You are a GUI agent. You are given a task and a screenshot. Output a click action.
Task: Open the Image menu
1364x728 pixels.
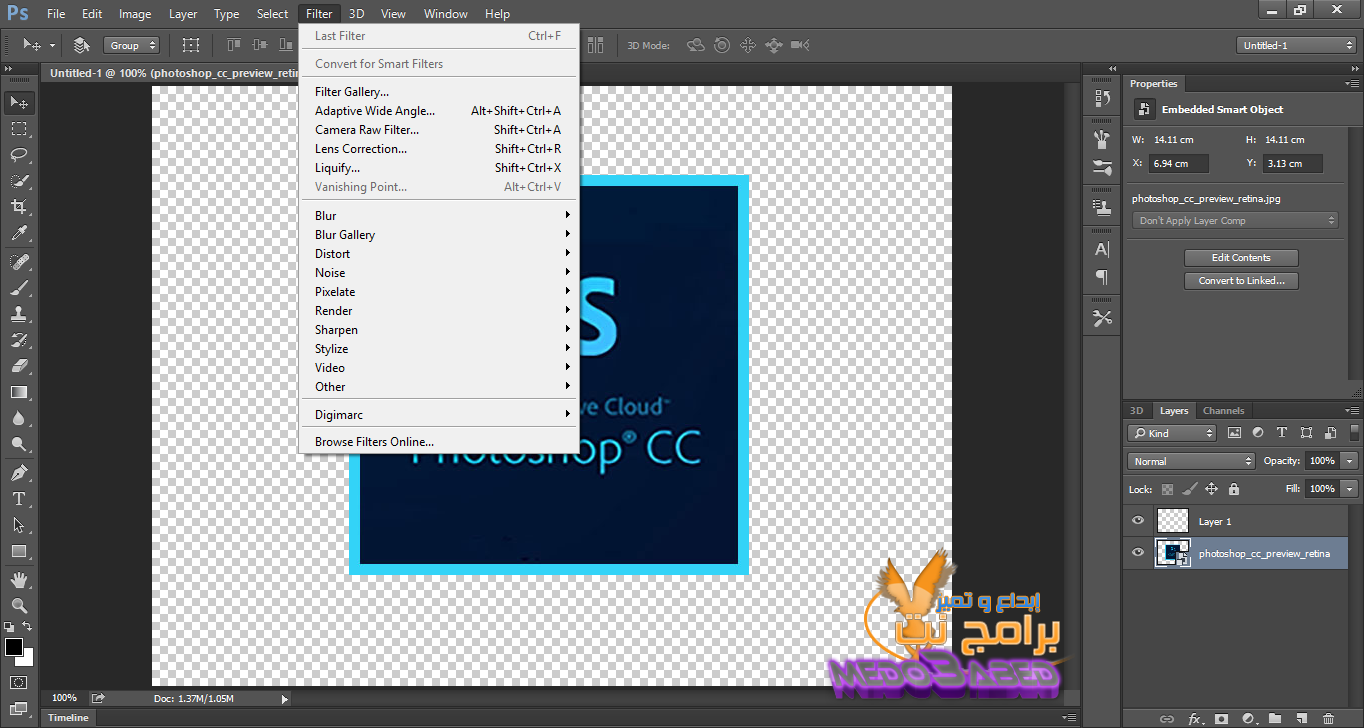pyautogui.click(x=135, y=14)
